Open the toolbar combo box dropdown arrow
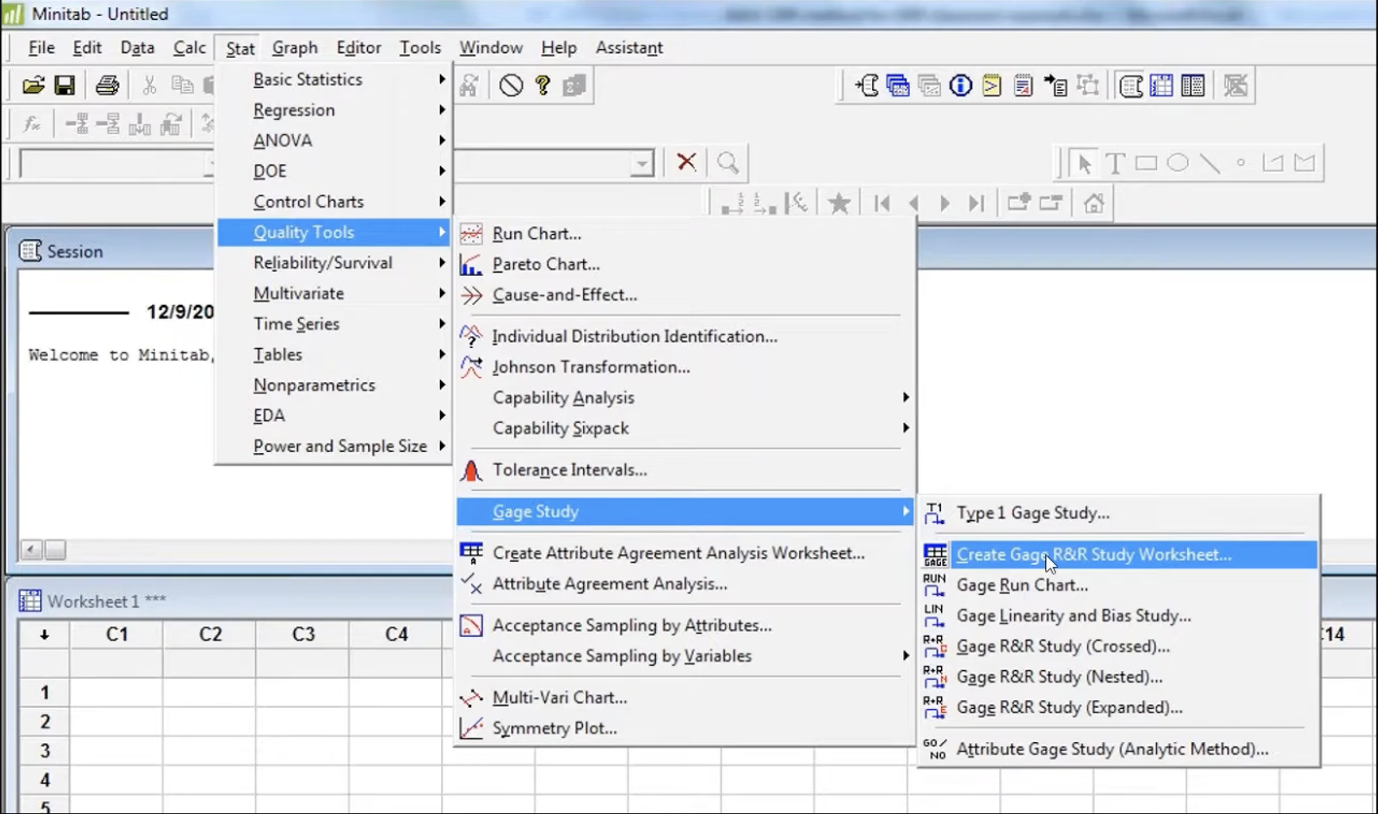The image size is (1378, 814). 642,164
